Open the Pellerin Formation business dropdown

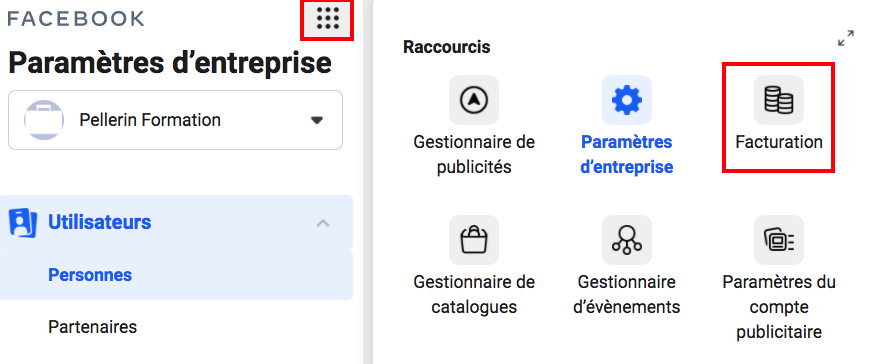click(x=175, y=120)
